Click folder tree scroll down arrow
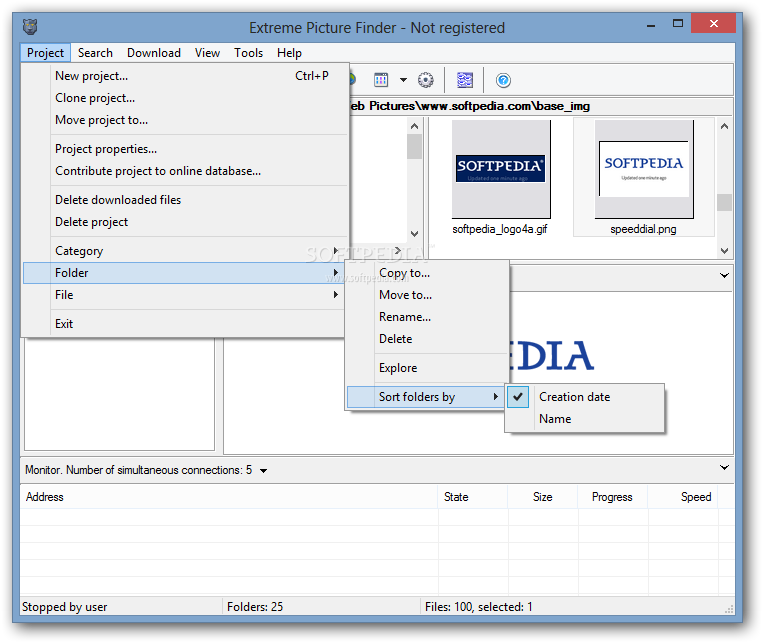The height and width of the screenshot is (643, 763). [414, 234]
